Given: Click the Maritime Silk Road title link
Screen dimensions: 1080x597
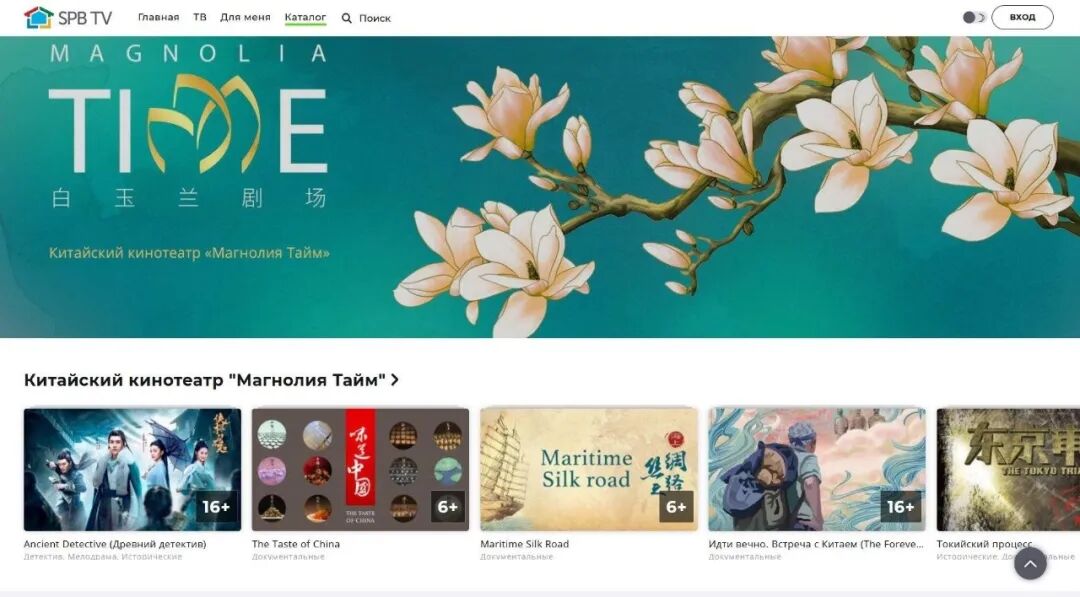Looking at the screenshot, I should pyautogui.click(x=524, y=544).
